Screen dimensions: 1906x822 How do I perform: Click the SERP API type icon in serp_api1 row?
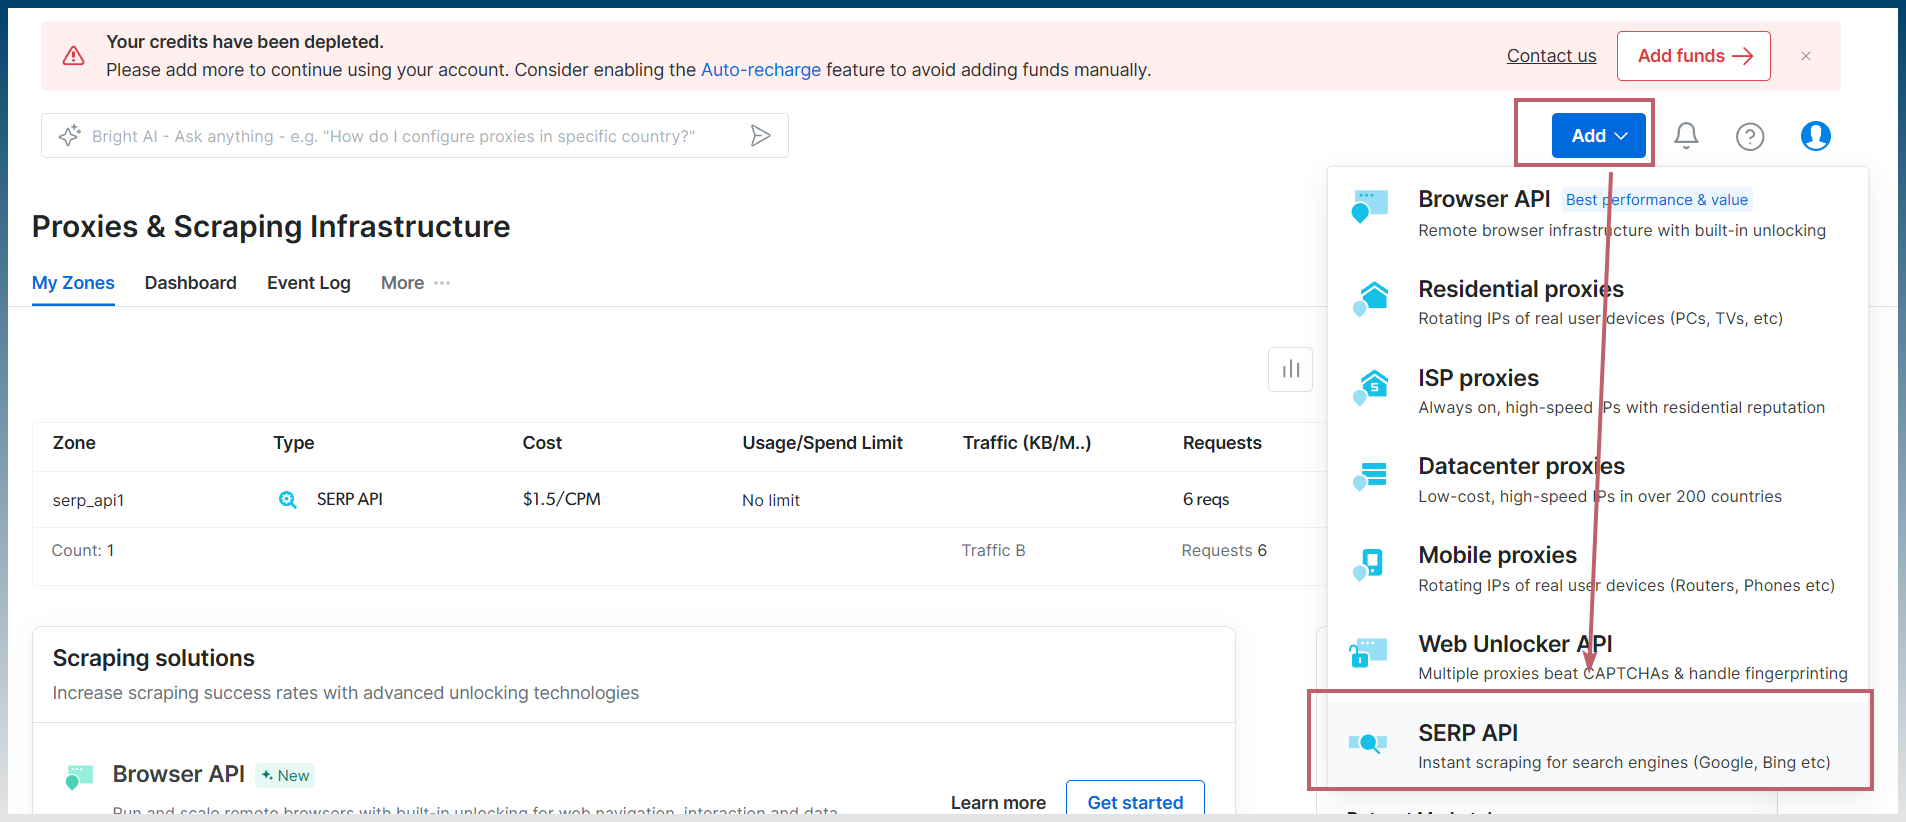287,499
